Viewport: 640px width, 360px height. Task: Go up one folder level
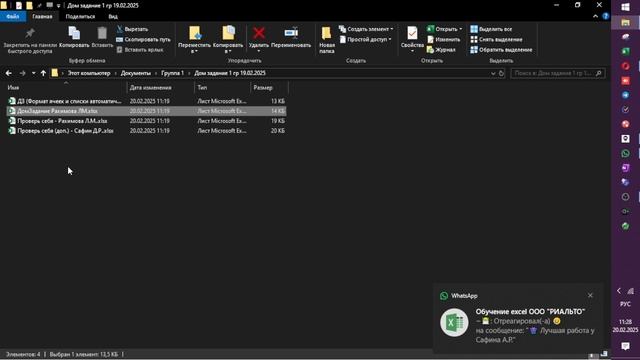43,73
